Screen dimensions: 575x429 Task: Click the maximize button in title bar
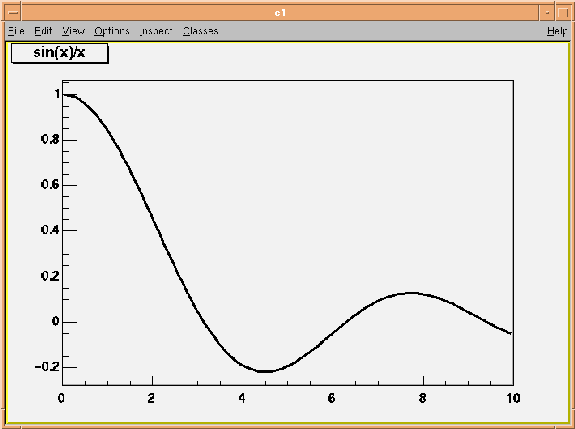[x=563, y=13]
